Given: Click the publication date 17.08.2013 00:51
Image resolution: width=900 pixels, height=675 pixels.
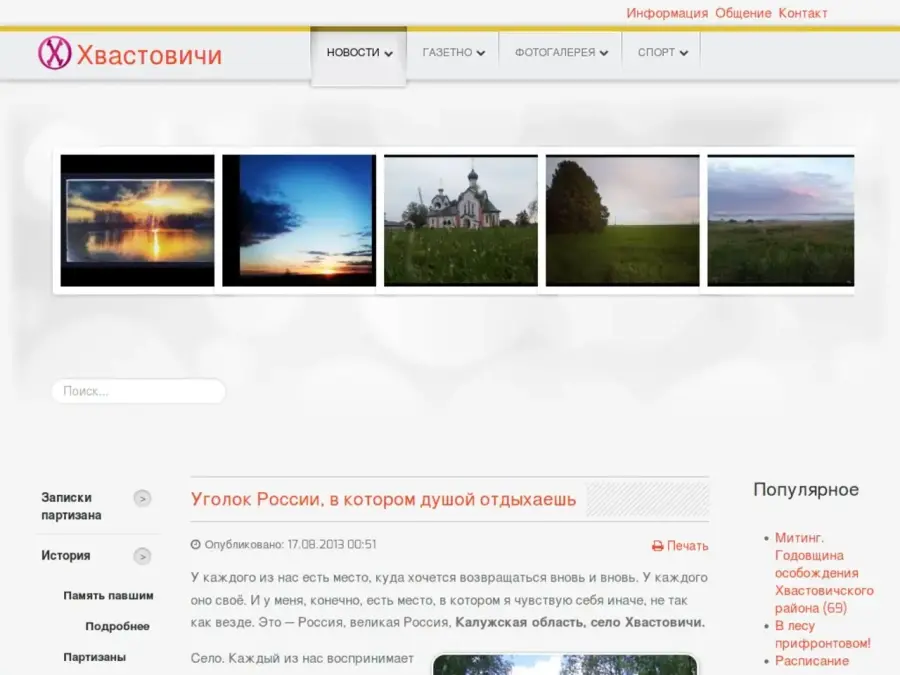Looking at the screenshot, I should pos(332,544).
